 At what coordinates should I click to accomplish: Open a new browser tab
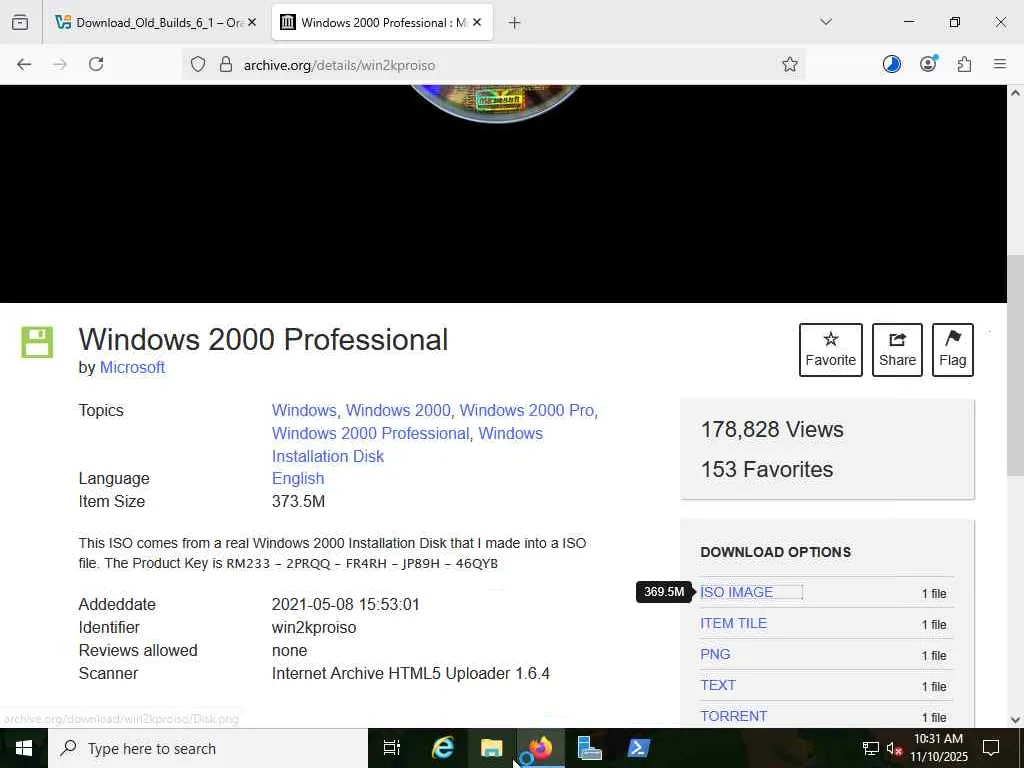(x=515, y=23)
